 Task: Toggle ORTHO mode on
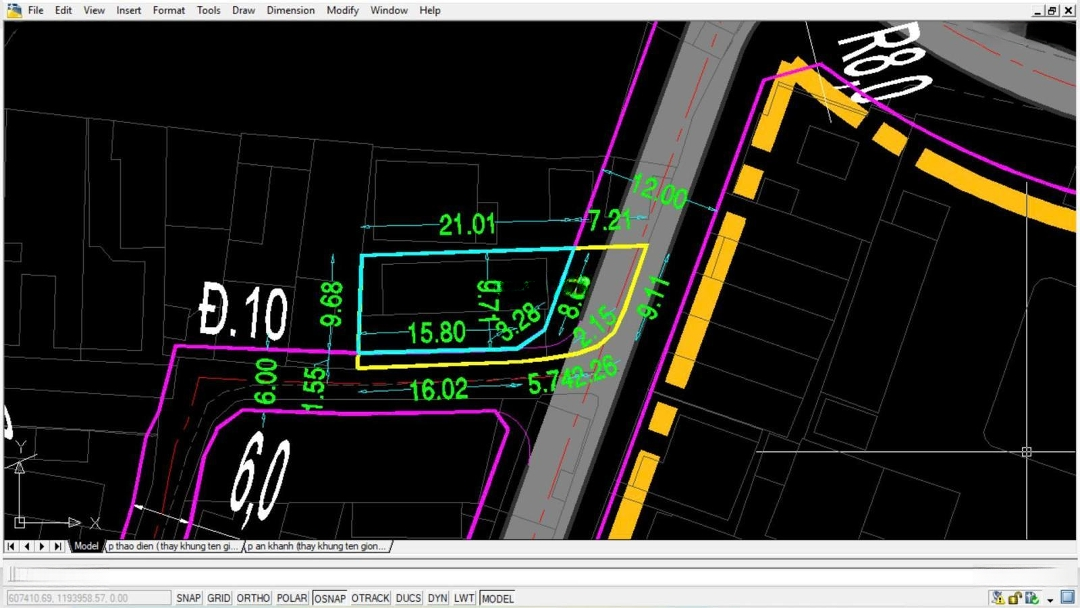pyautogui.click(x=253, y=598)
